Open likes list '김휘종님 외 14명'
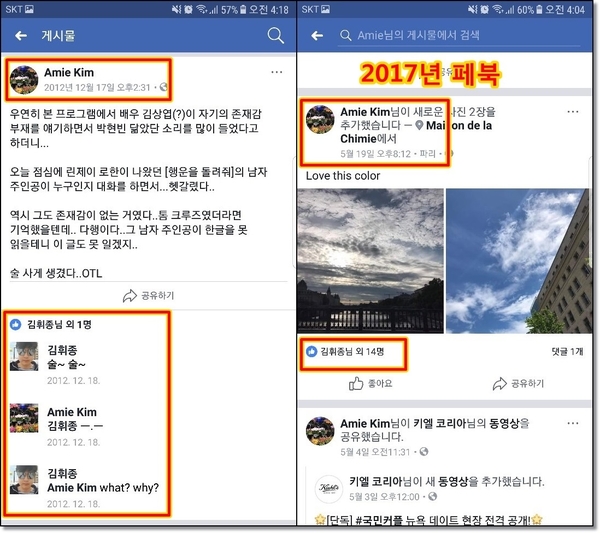 352,352
